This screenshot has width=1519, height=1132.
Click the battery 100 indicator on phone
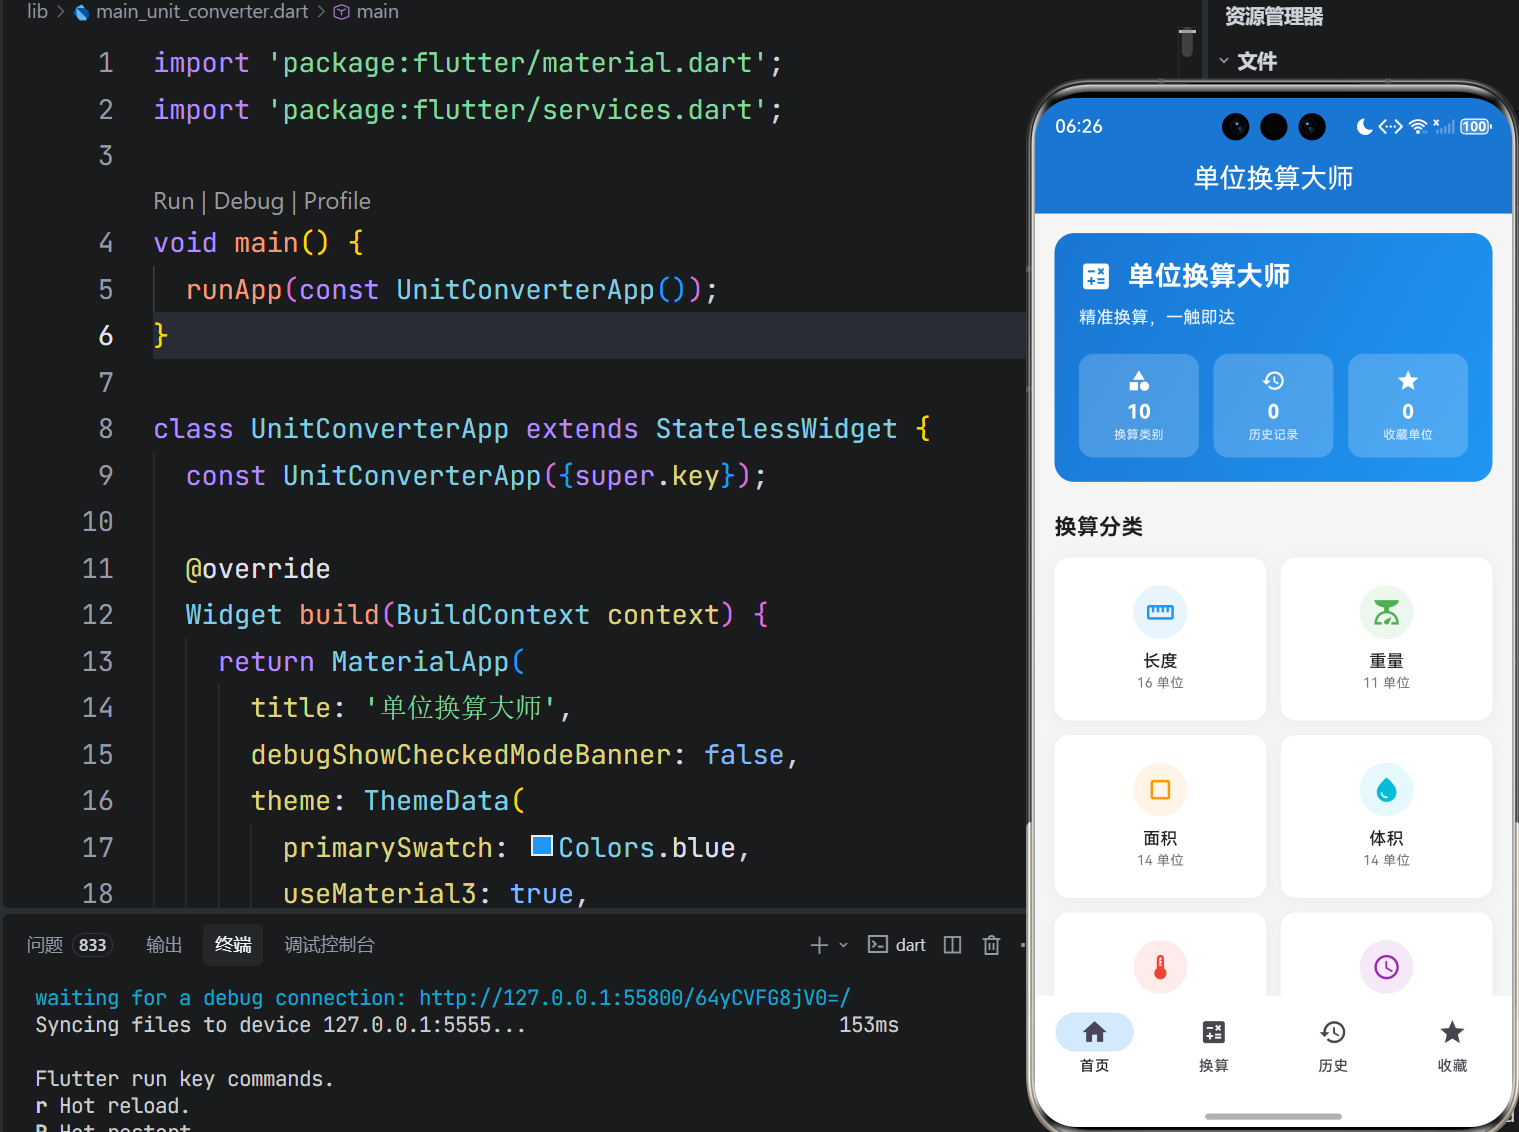(x=1475, y=127)
